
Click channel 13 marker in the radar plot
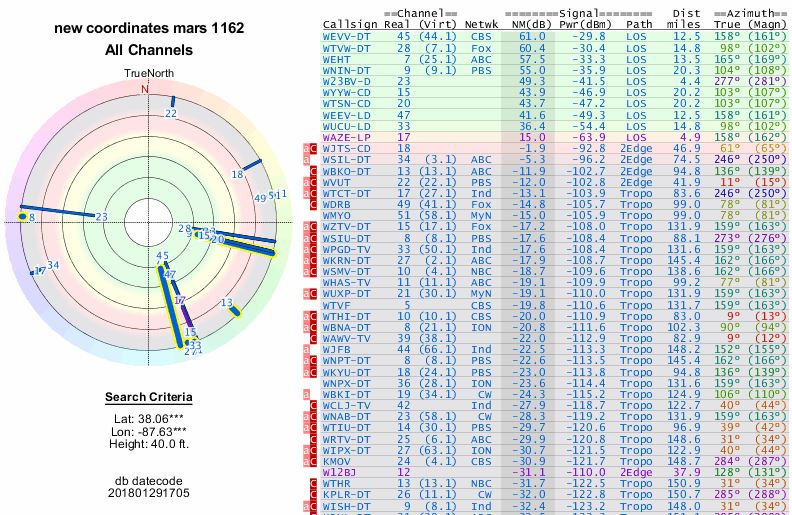click(228, 302)
